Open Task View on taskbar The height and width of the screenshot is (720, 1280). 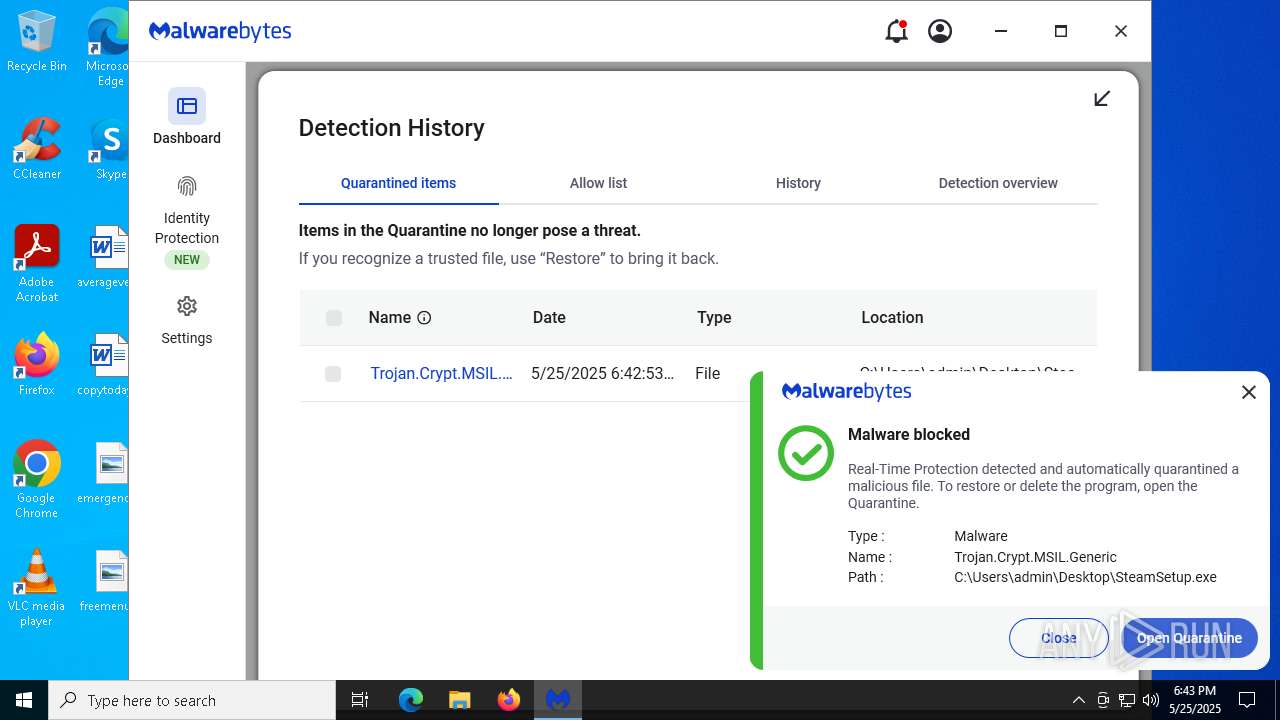click(360, 700)
